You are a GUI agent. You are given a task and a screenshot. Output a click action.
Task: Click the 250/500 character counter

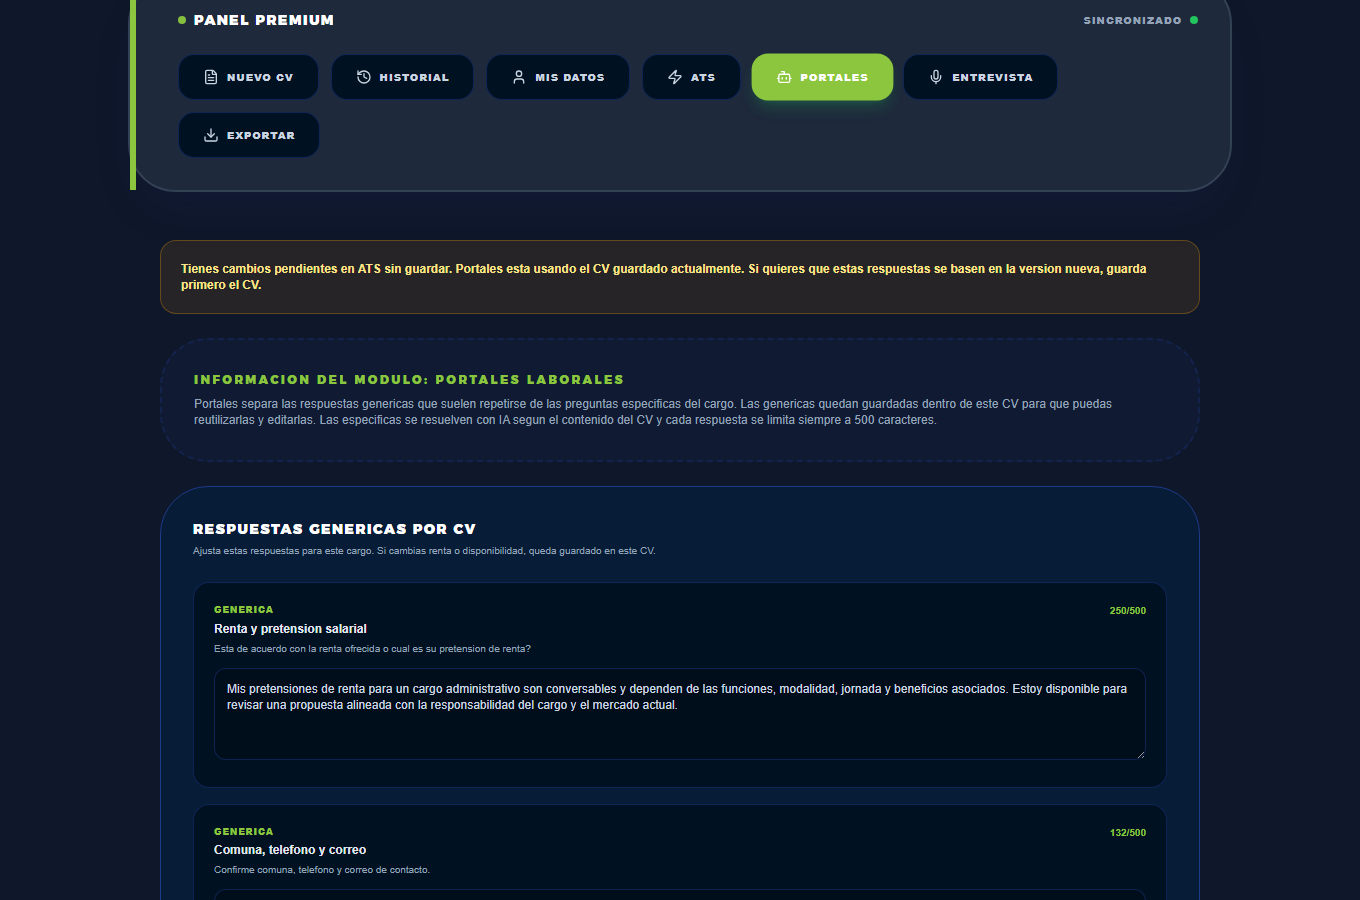[x=1128, y=610]
